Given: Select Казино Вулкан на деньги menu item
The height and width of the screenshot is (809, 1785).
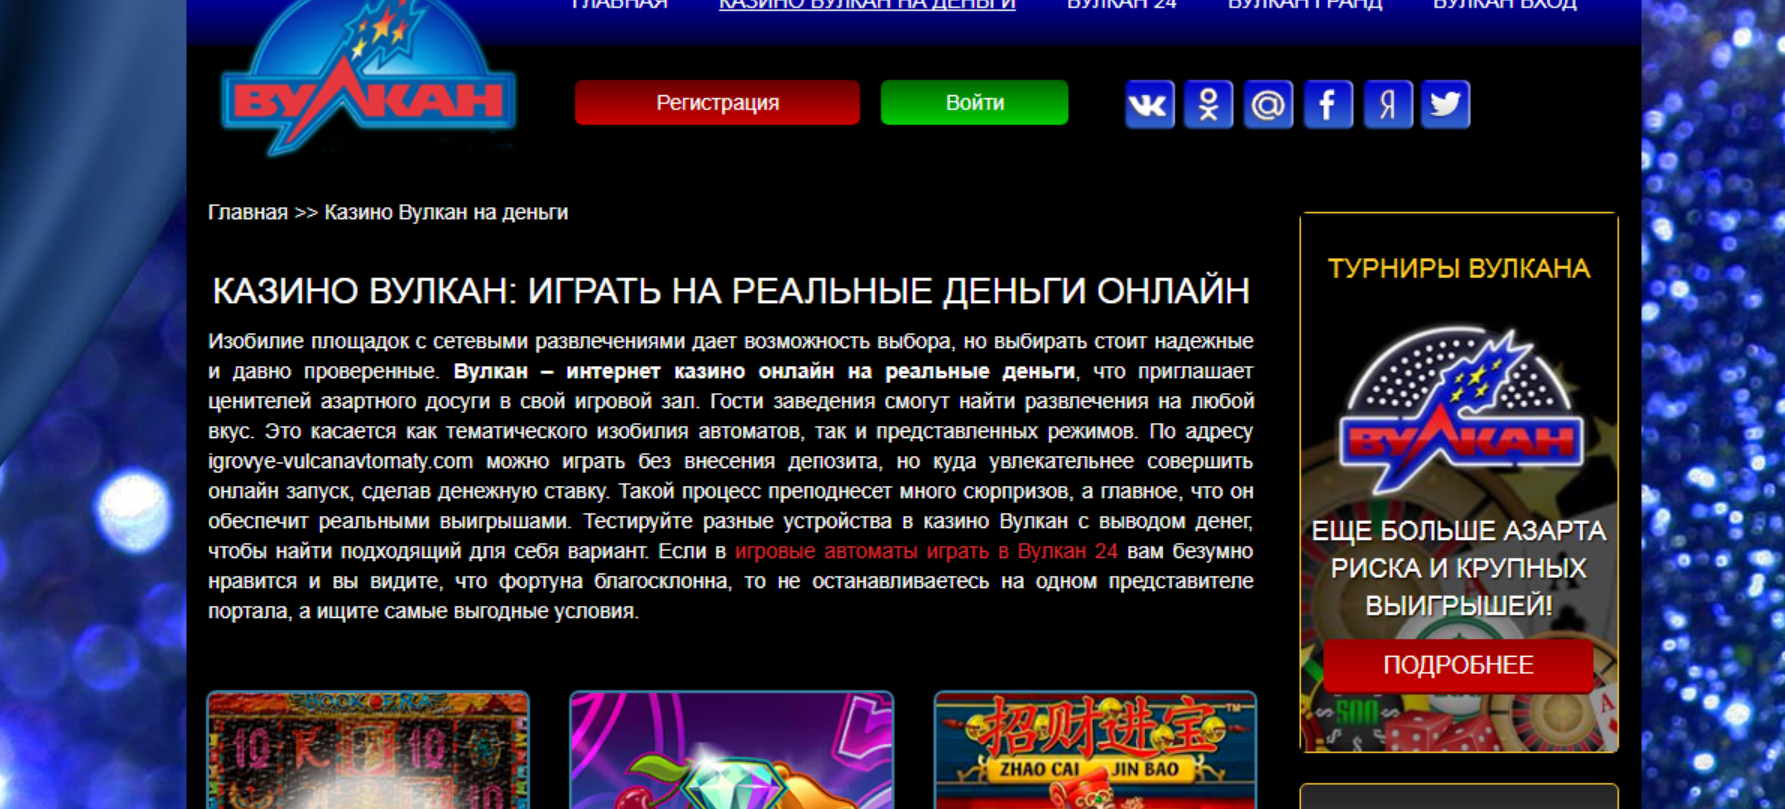Looking at the screenshot, I should (867, 5).
